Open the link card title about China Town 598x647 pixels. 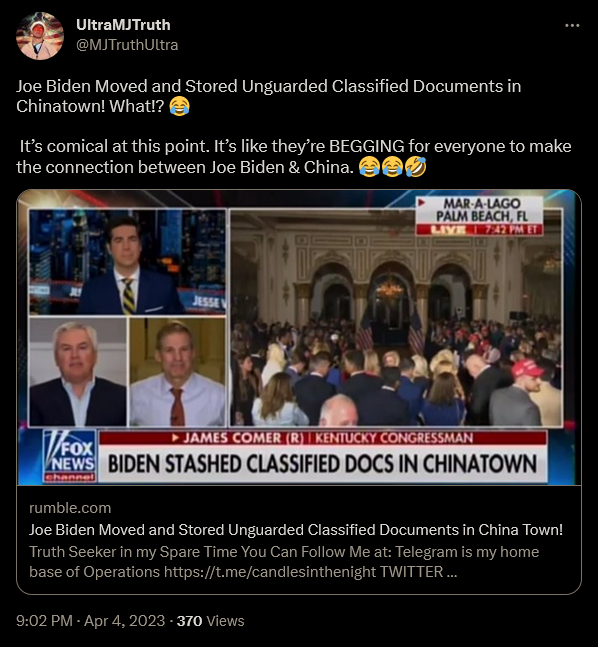[295, 530]
